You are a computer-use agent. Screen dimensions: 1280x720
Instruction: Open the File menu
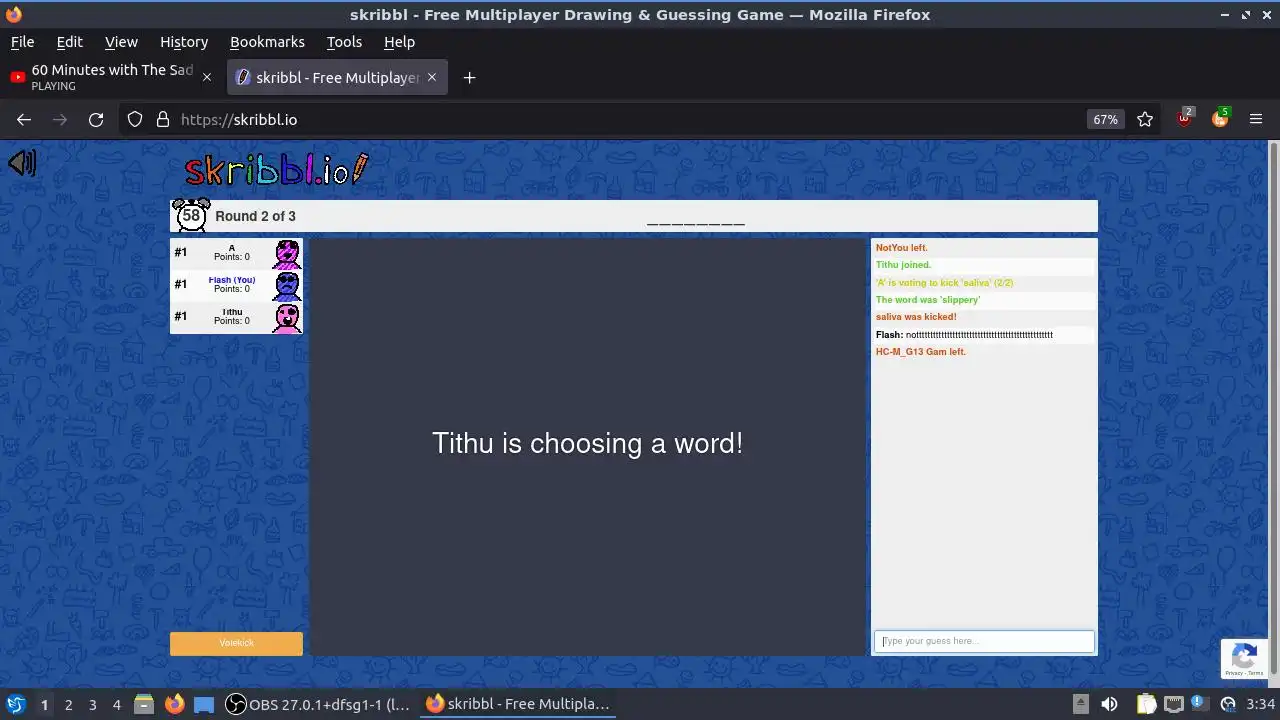click(22, 42)
